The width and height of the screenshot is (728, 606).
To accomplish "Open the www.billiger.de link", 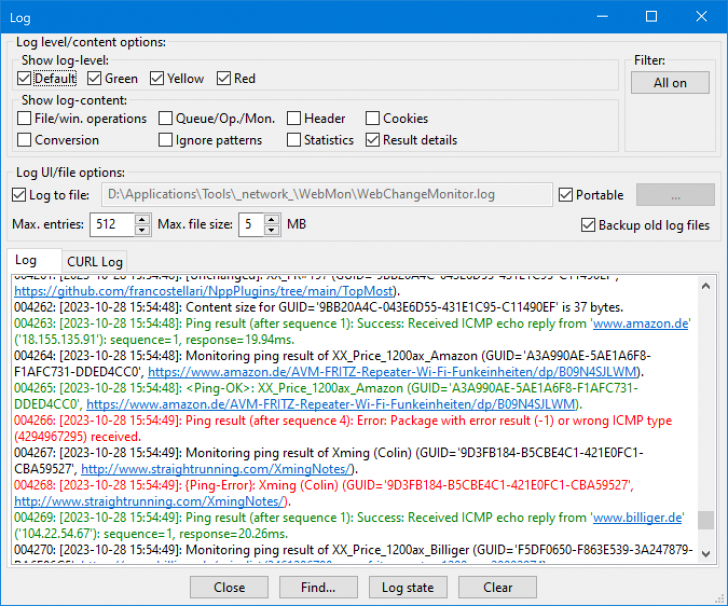I will pos(637,518).
